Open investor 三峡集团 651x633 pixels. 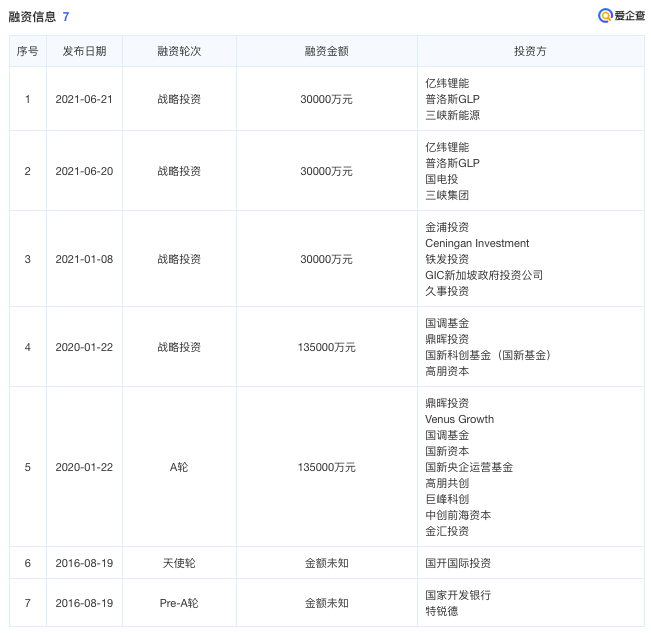pyautogui.click(x=447, y=195)
